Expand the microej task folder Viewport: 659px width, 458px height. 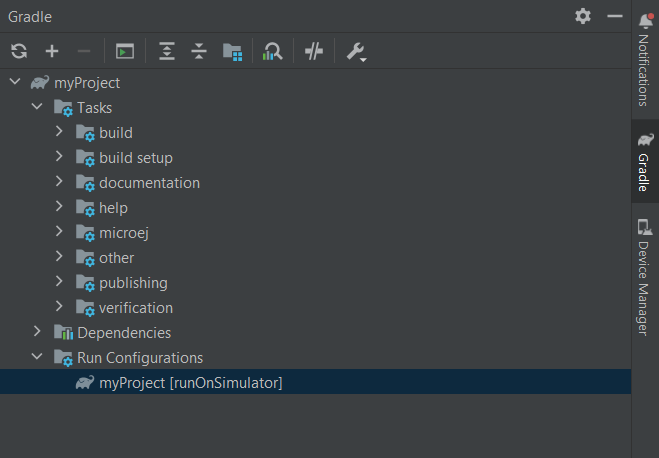pyautogui.click(x=59, y=232)
